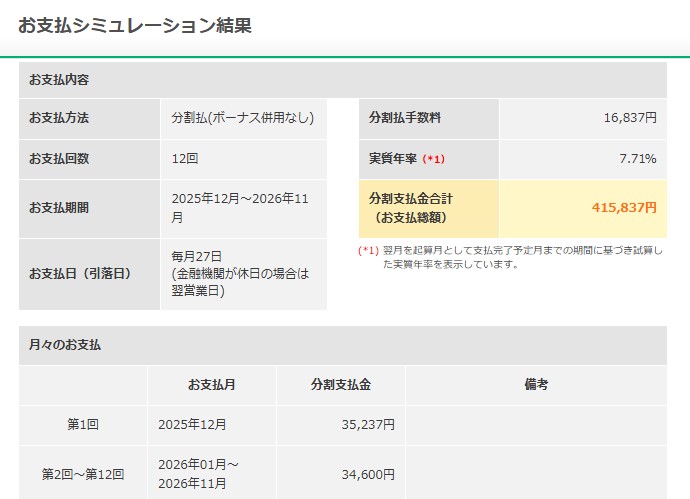Click the 2025年12月～2026年11月 period value
This screenshot has height=499, width=690.
coord(241,208)
